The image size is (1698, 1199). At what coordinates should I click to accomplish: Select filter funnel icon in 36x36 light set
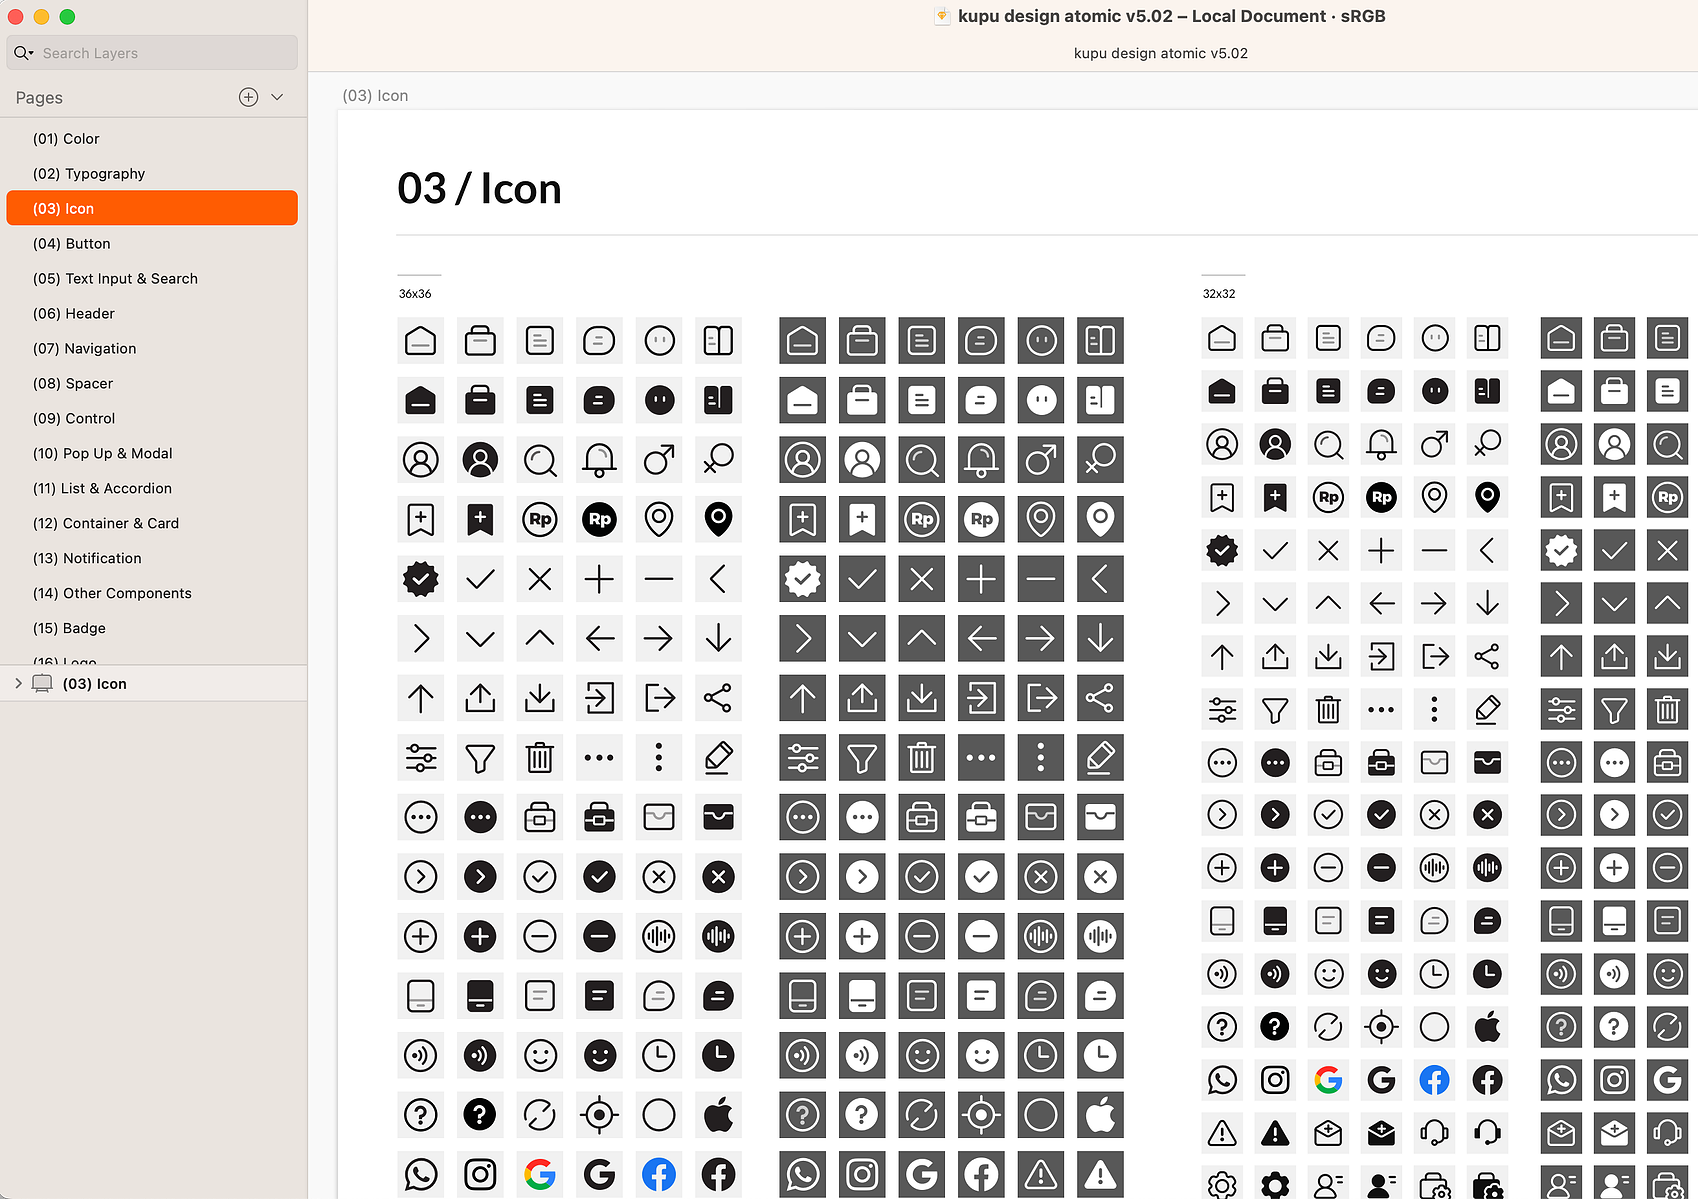pyautogui.click(x=480, y=757)
